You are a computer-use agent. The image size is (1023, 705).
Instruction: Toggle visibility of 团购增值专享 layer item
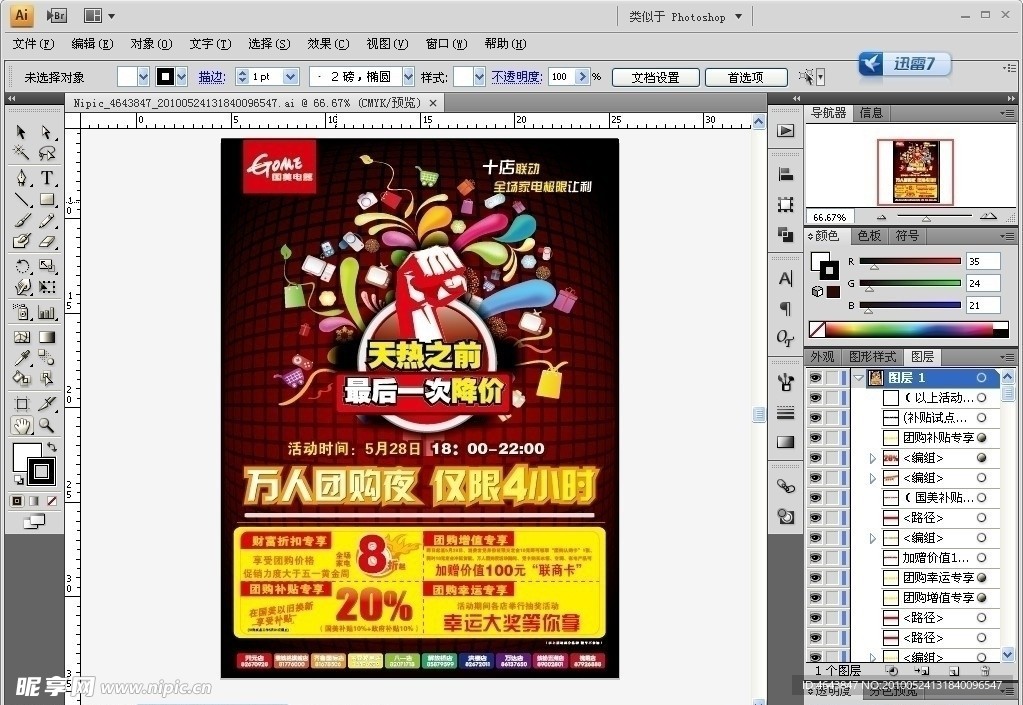click(x=816, y=597)
